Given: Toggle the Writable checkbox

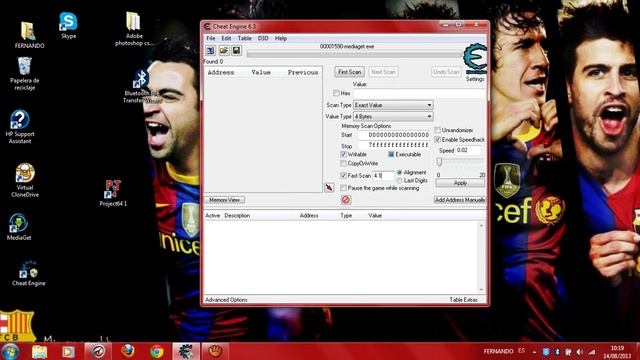Looking at the screenshot, I should tap(343, 154).
